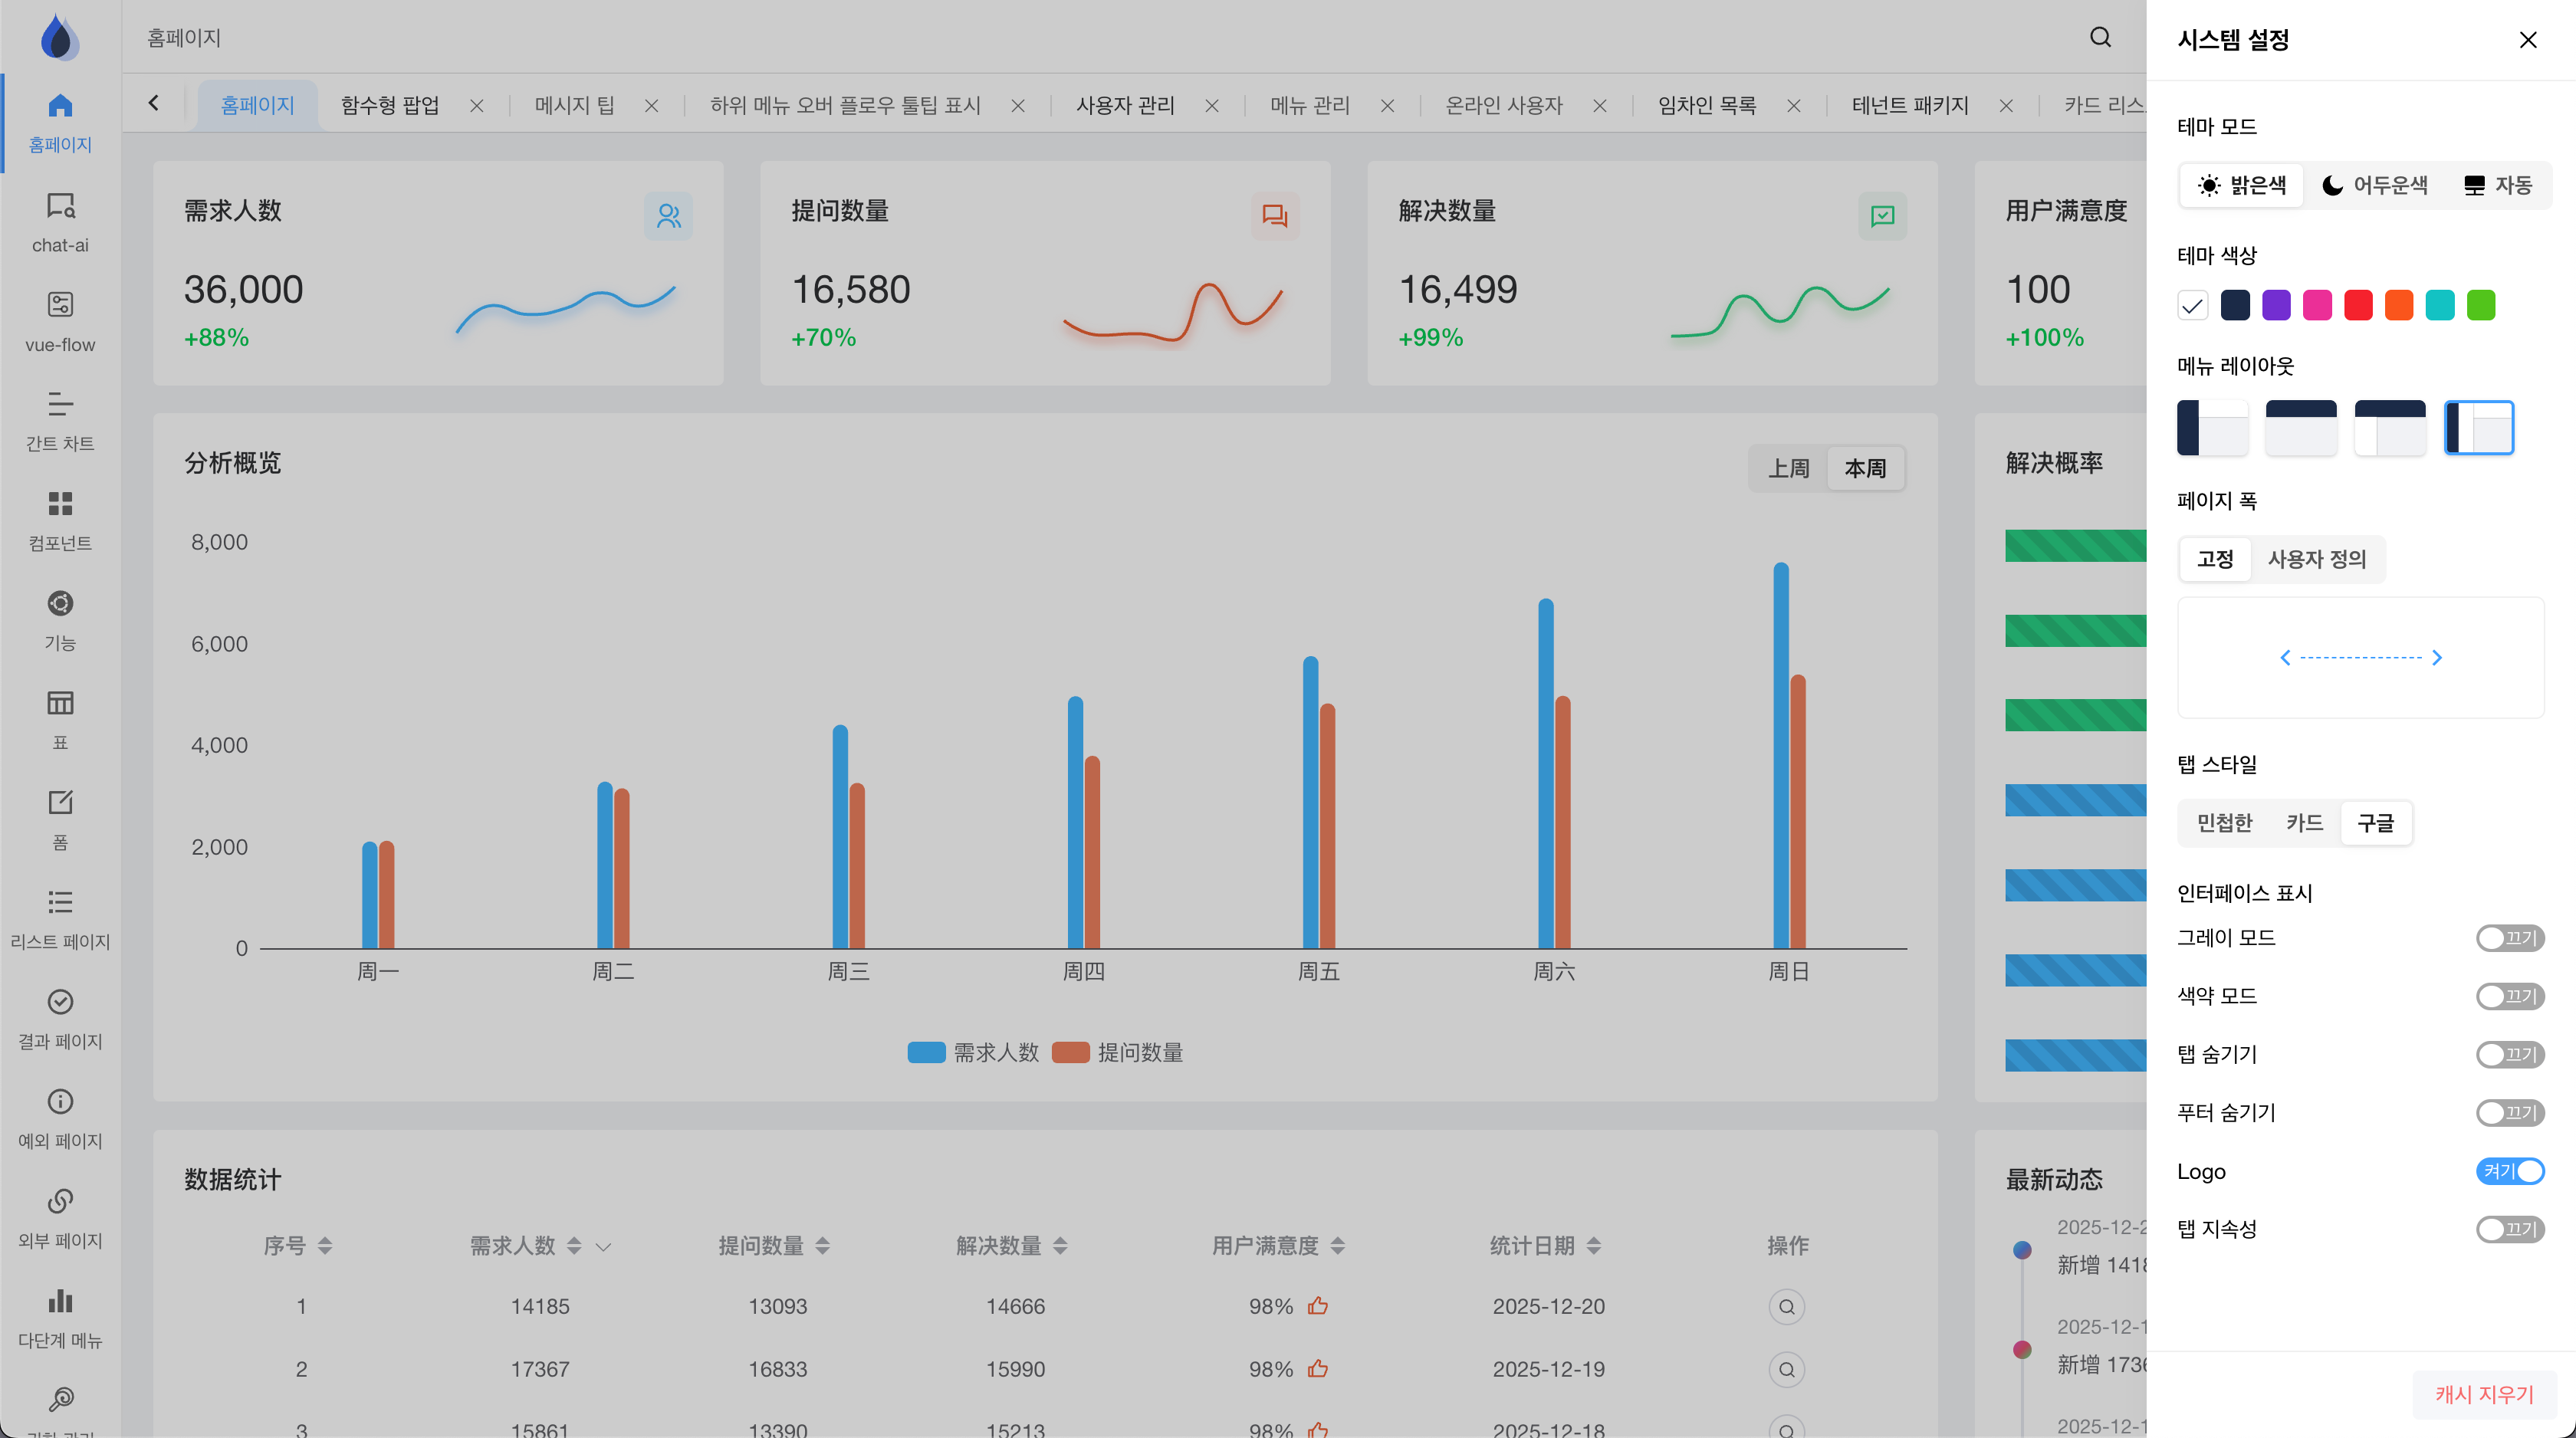Image resolution: width=2576 pixels, height=1438 pixels.
Task: Pick the purple theme color swatch
Action: (x=2276, y=305)
